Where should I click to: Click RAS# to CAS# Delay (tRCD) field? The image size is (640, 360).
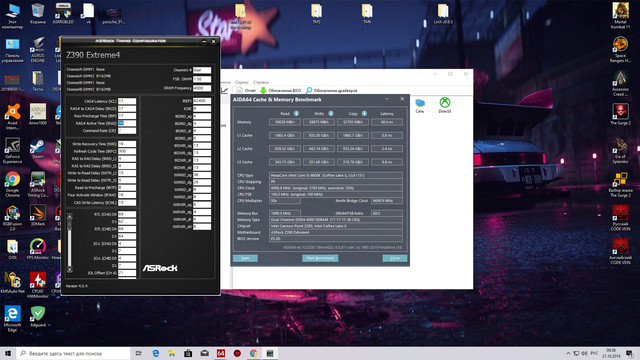coord(127,109)
